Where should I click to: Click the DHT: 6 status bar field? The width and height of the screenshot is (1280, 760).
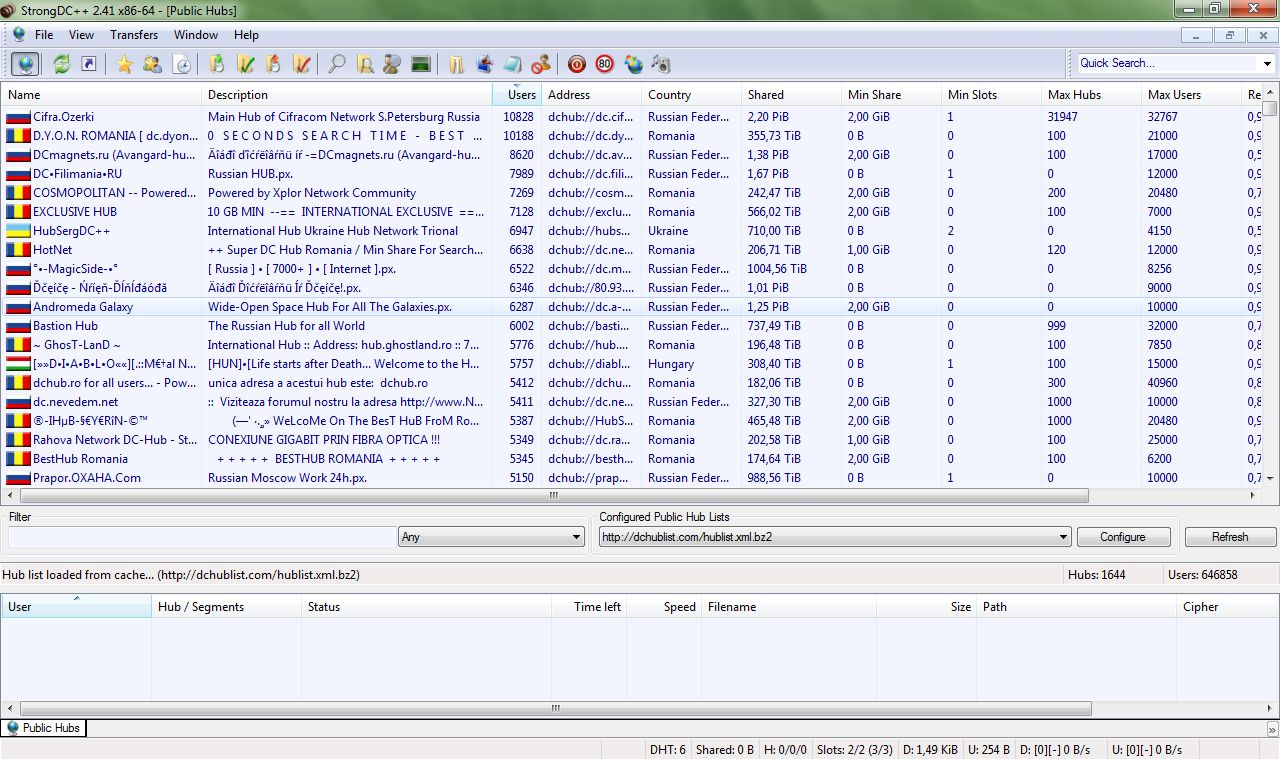[x=668, y=749]
